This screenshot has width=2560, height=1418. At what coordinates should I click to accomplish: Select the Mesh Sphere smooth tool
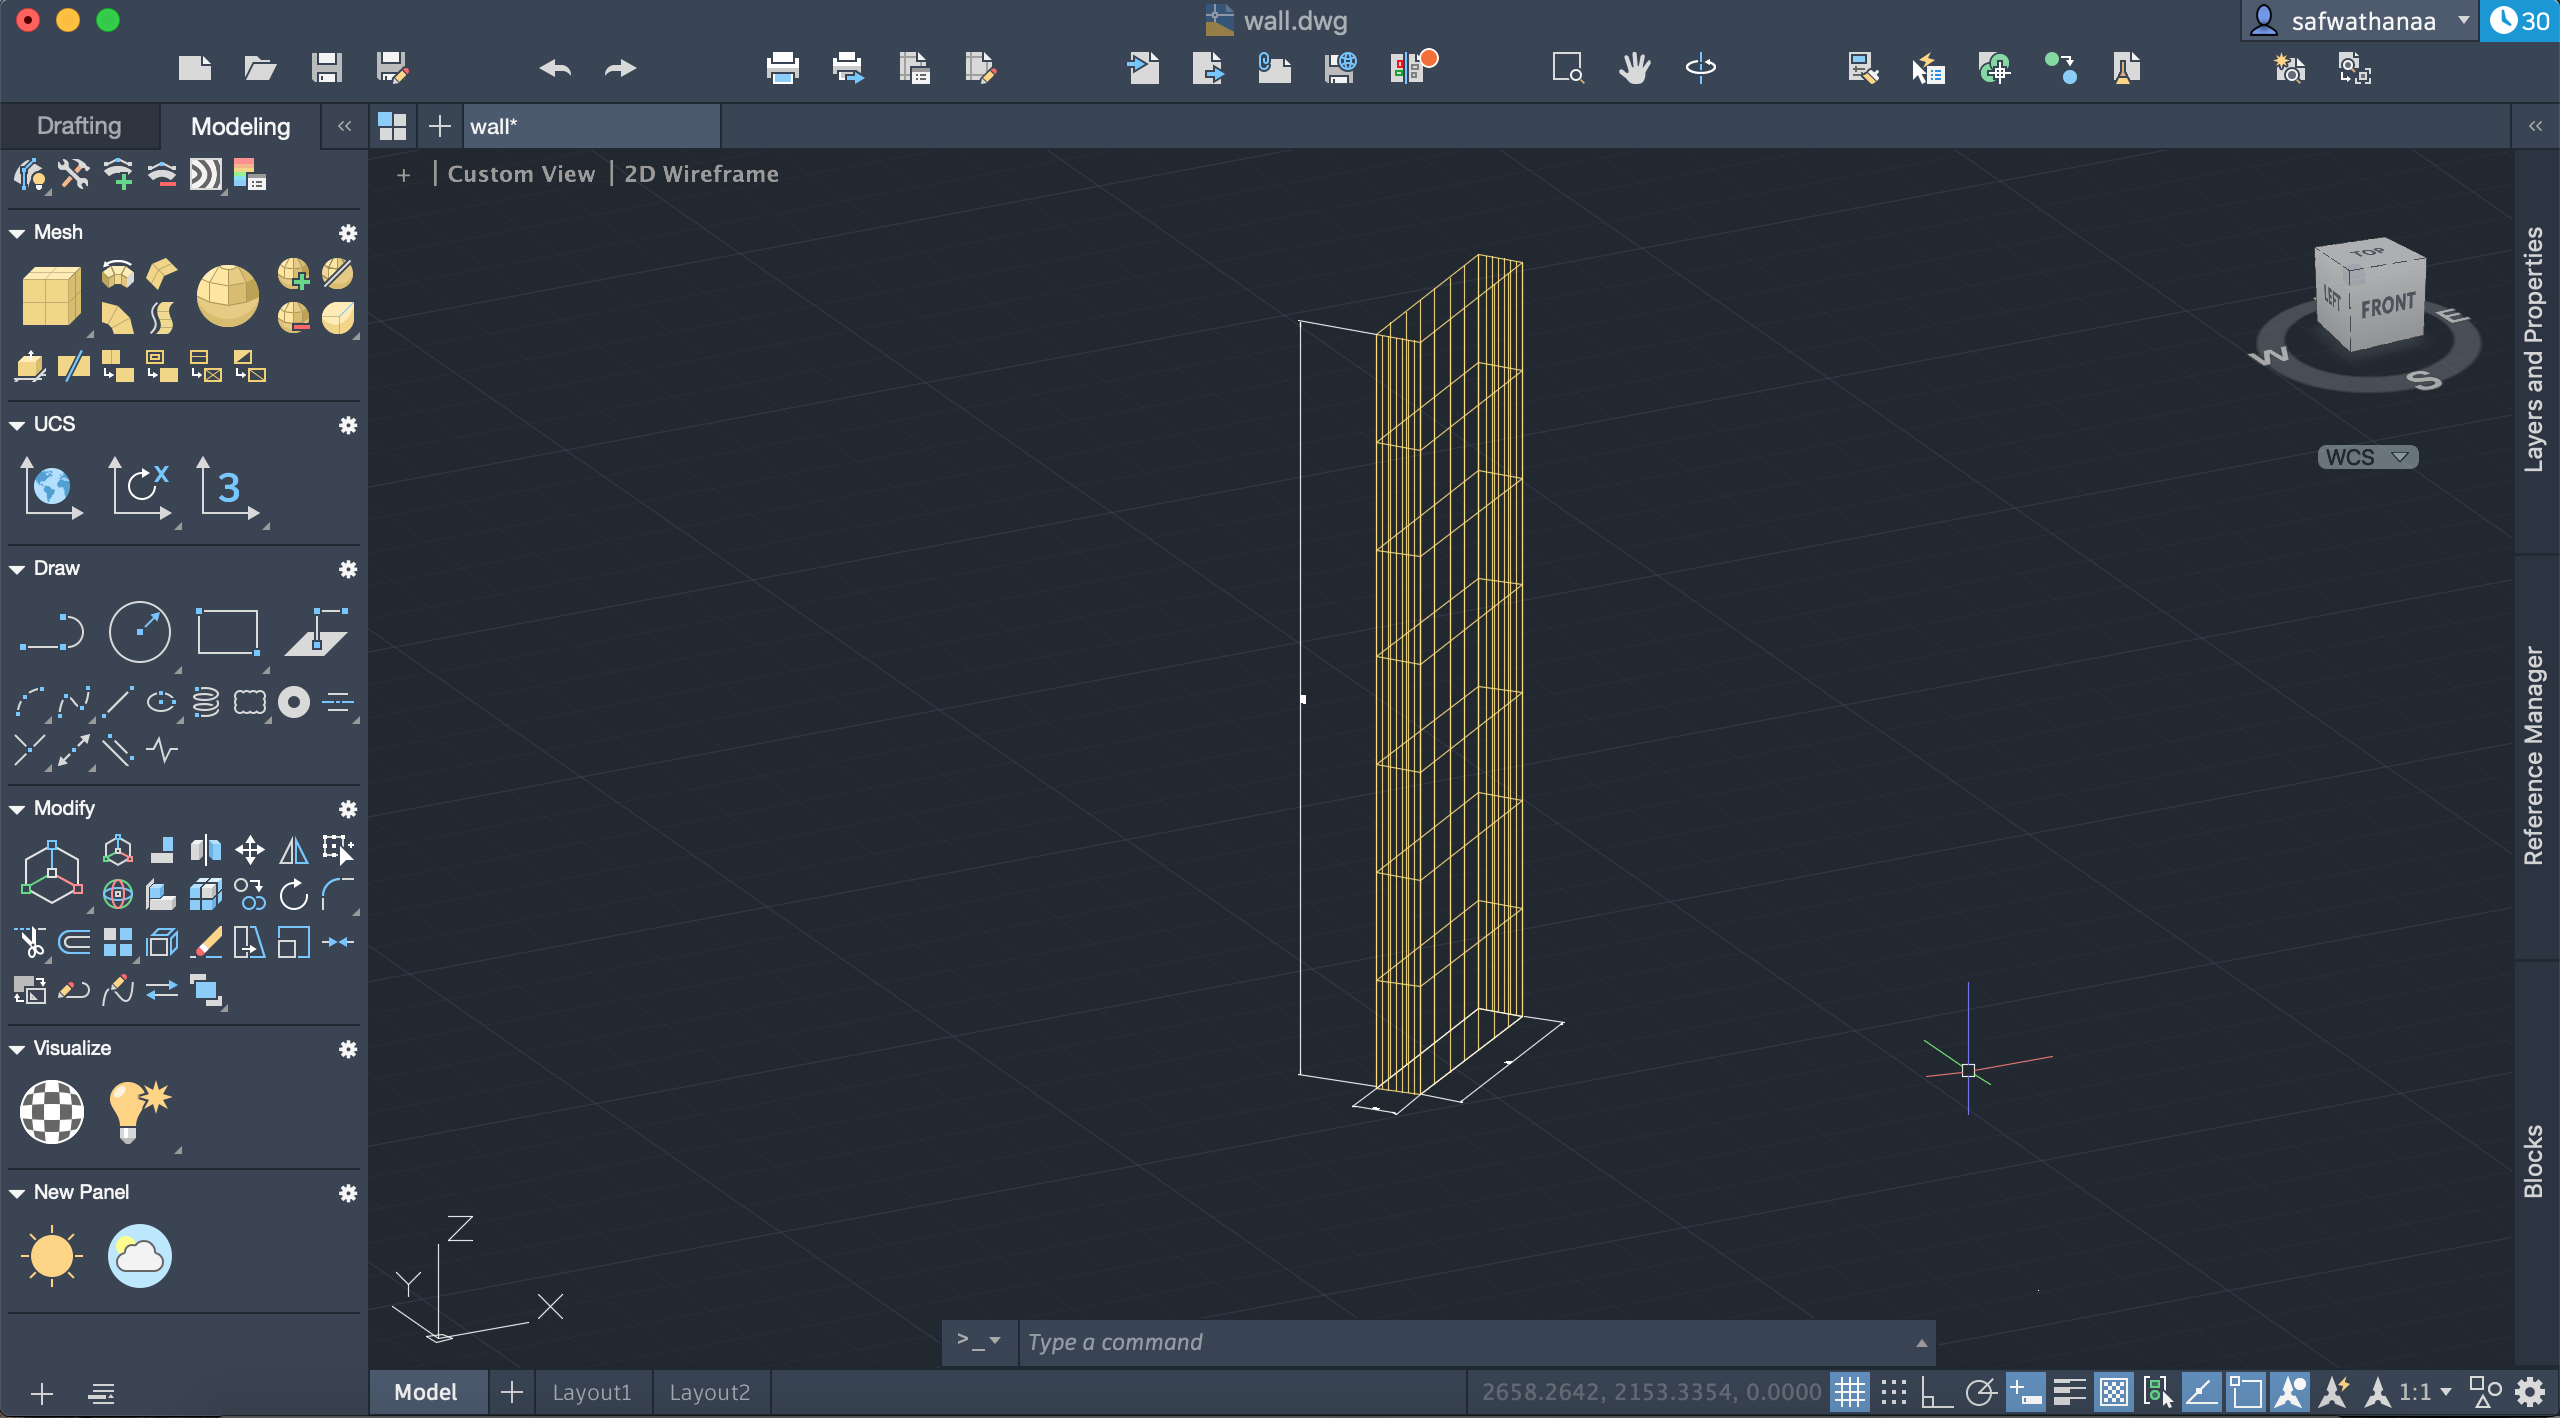[x=228, y=296]
